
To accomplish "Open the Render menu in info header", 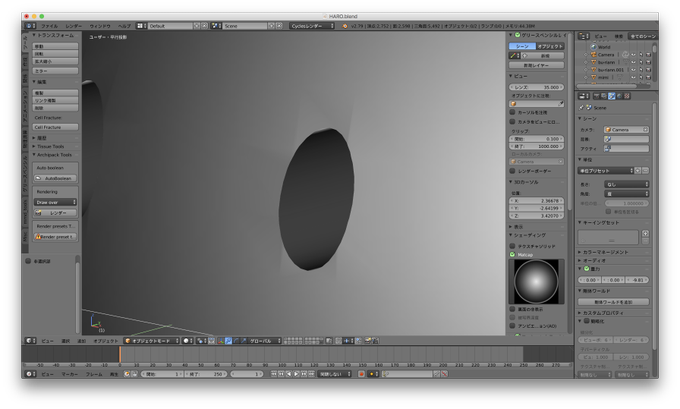I will (x=74, y=26).
